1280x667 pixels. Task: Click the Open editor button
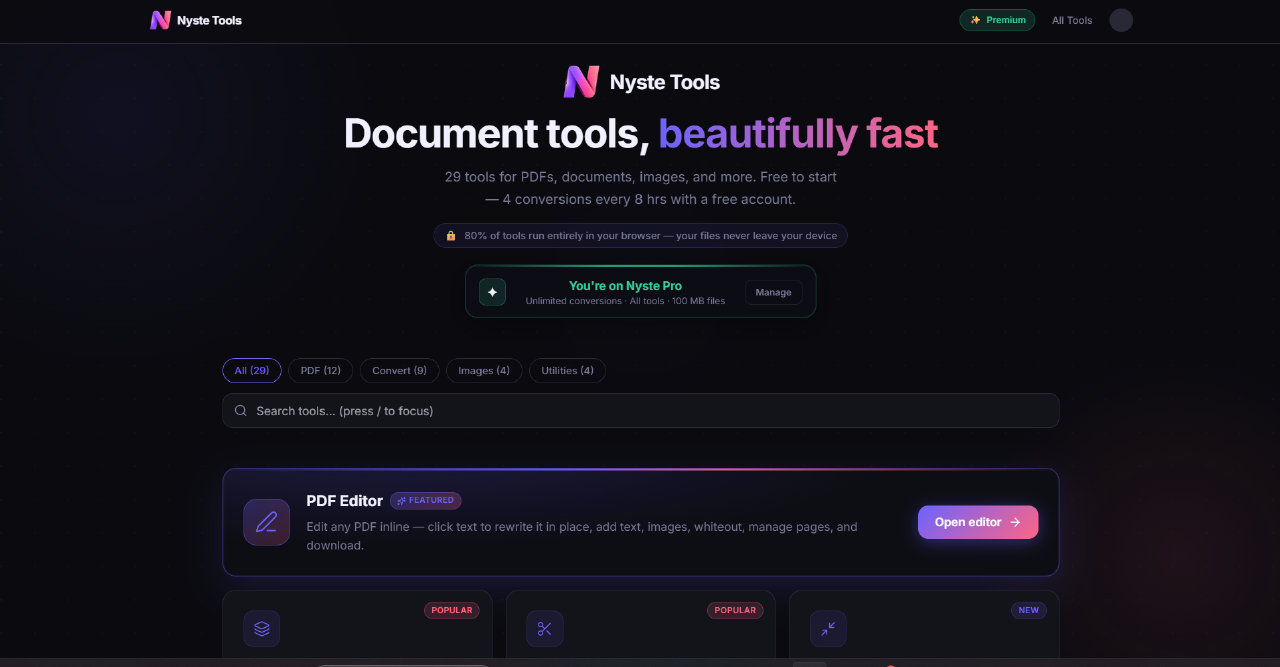click(x=978, y=522)
